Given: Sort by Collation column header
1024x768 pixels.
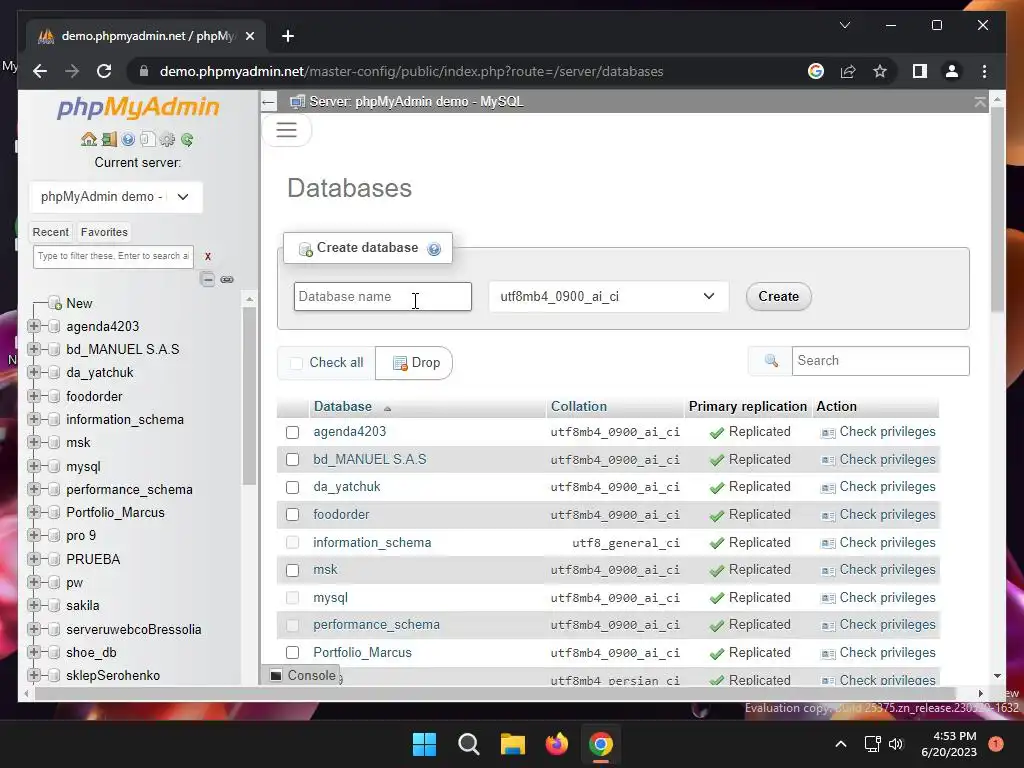Looking at the screenshot, I should [579, 406].
